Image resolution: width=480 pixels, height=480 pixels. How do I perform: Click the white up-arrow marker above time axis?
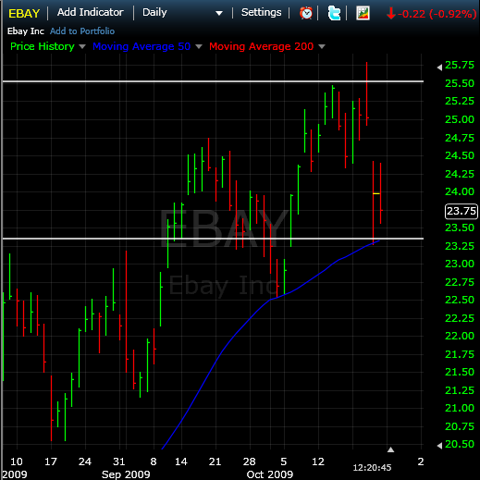coord(391,450)
